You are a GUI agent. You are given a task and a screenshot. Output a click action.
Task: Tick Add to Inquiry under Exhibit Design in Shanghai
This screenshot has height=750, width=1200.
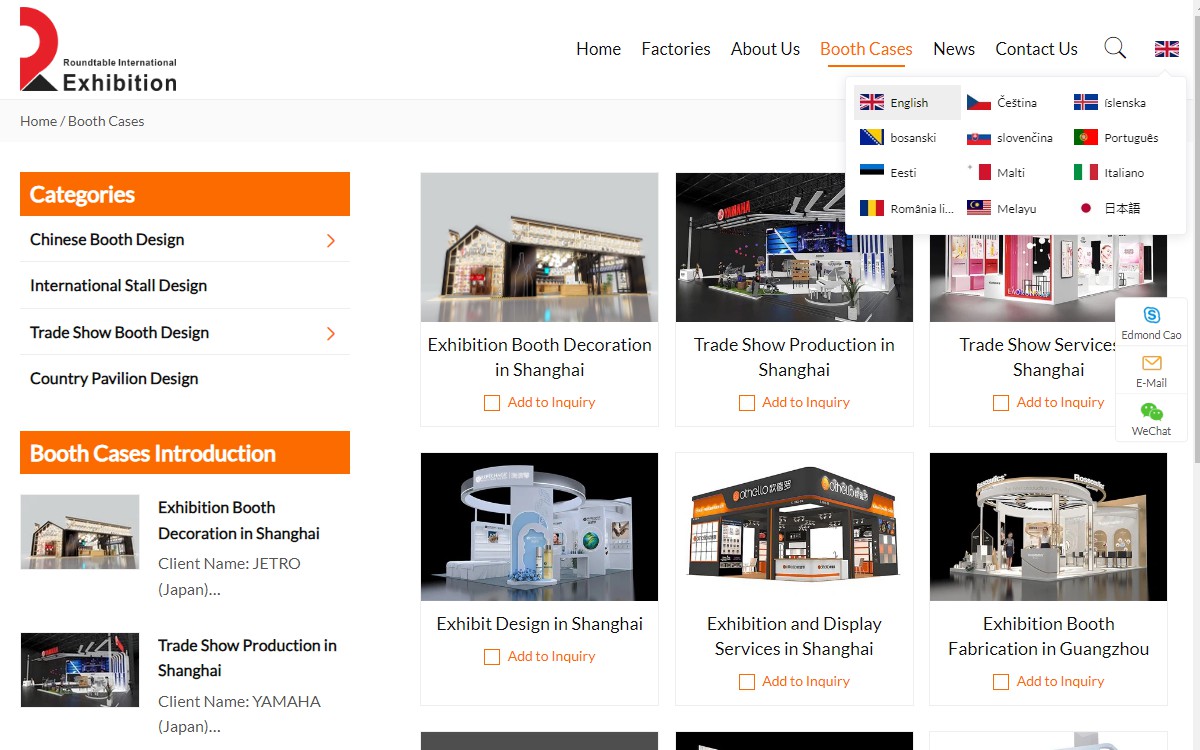click(492, 657)
